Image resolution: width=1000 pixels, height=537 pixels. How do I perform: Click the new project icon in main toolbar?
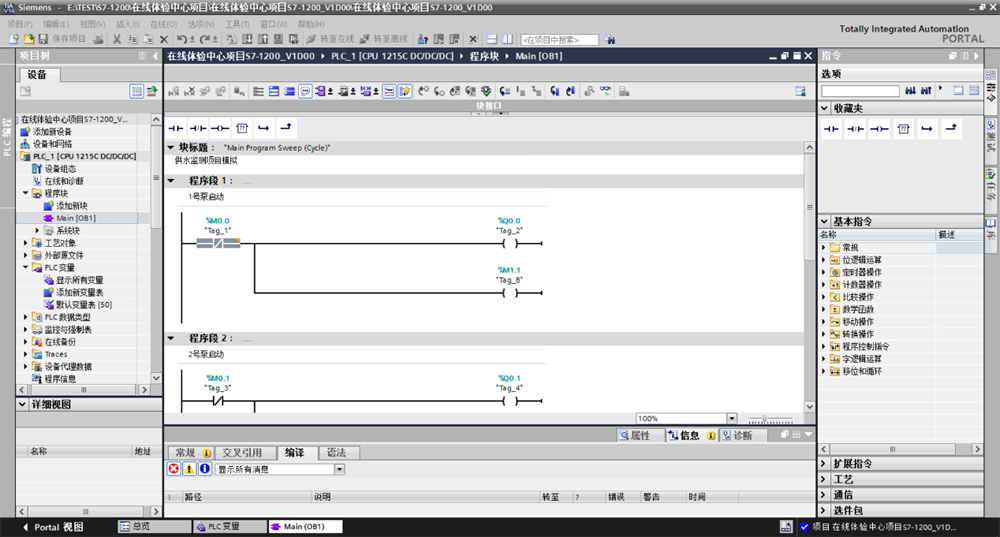tap(14, 40)
